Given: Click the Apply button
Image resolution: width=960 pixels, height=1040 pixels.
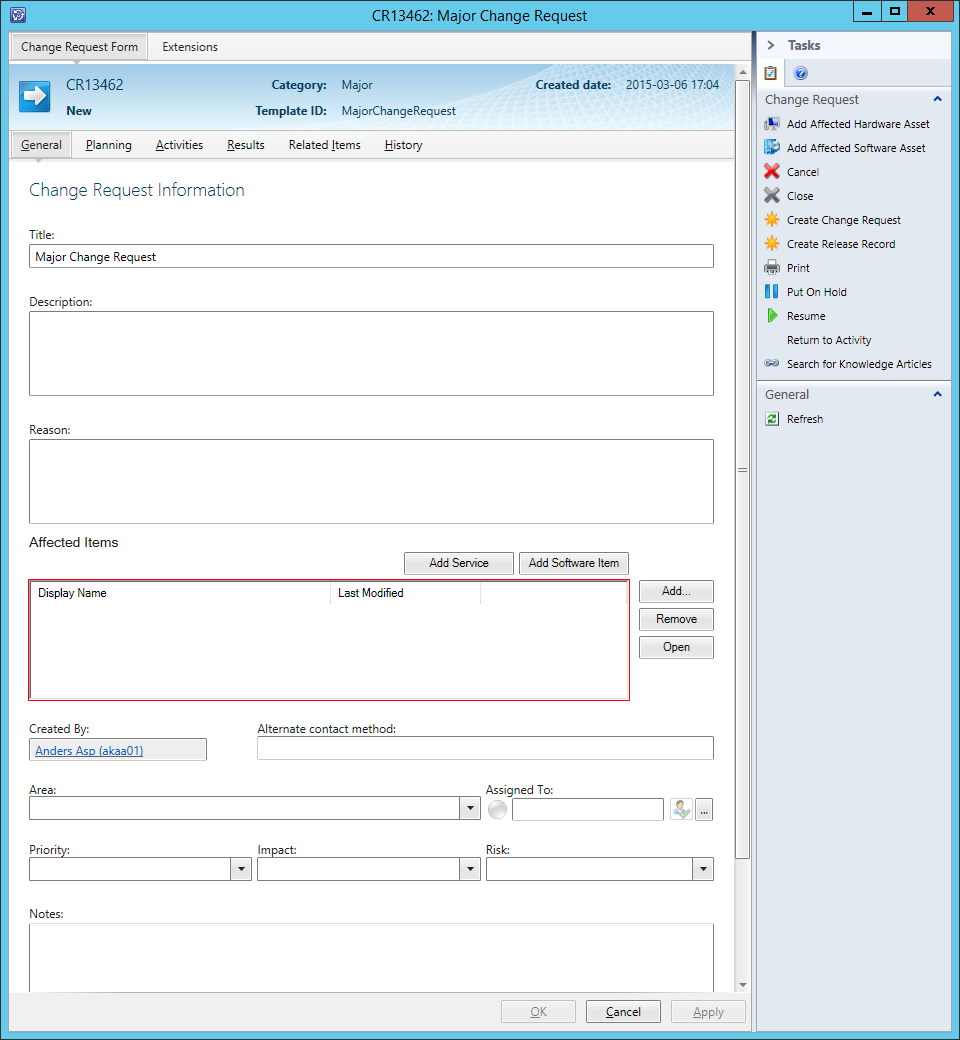Looking at the screenshot, I should pyautogui.click(x=708, y=1011).
